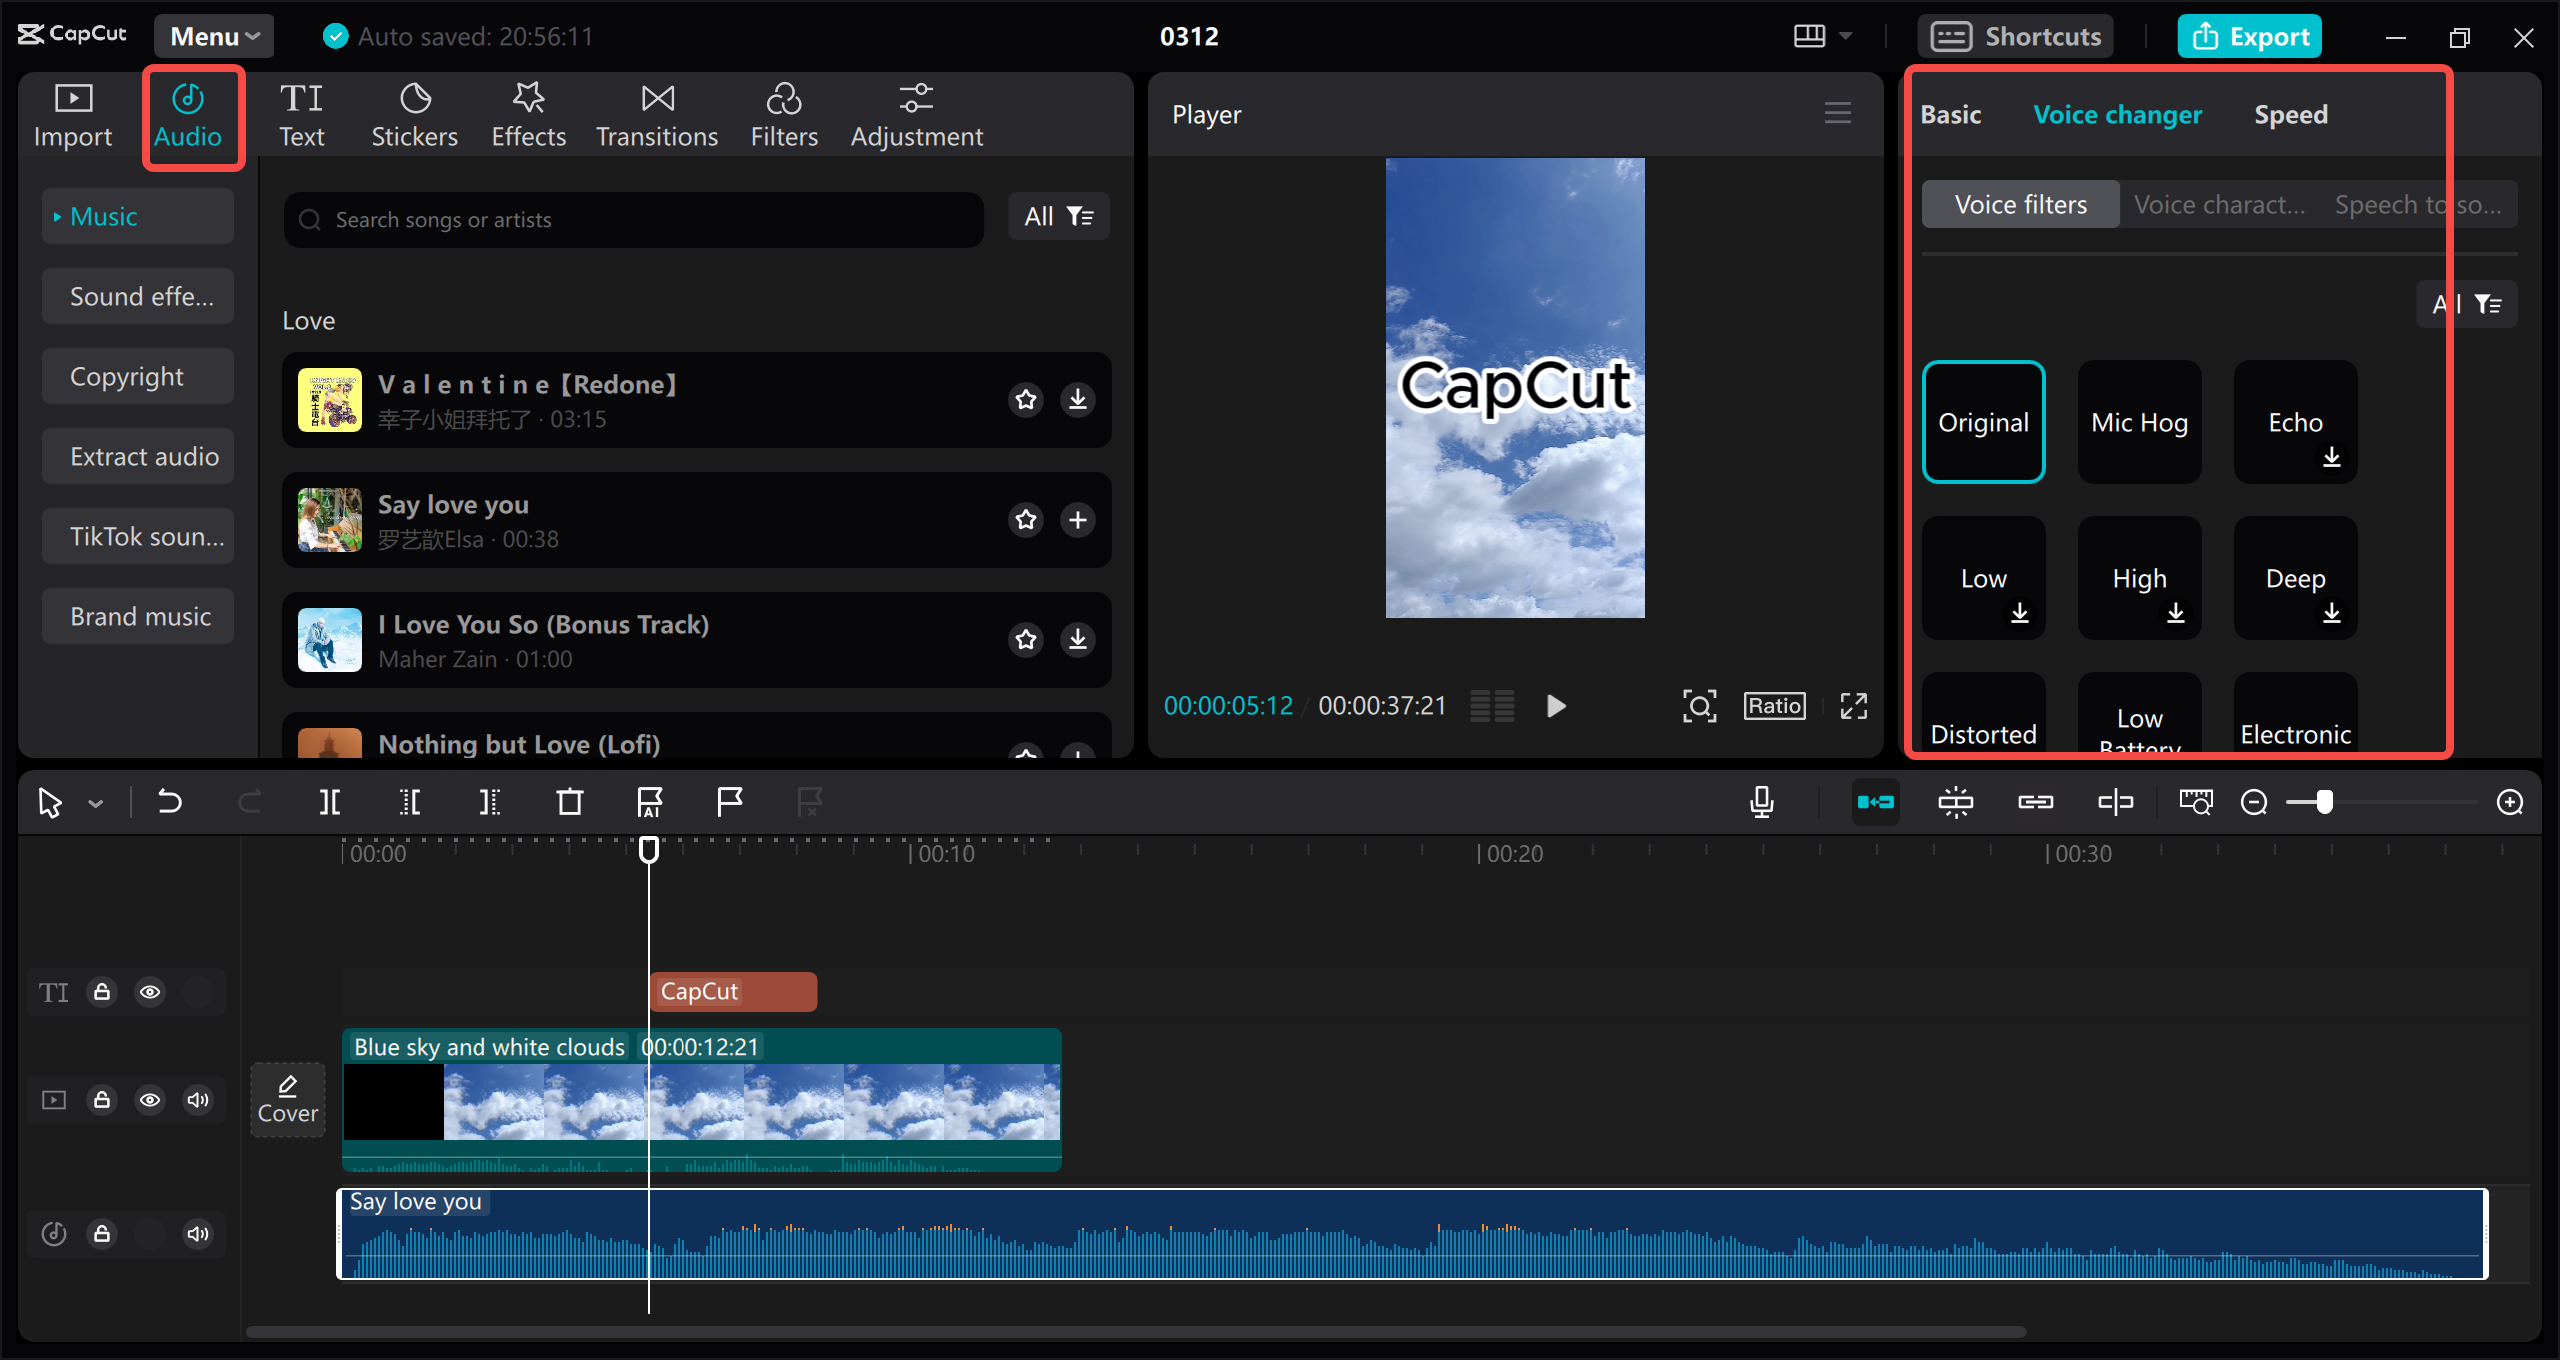Select the Split clip tool
Image resolution: width=2560 pixels, height=1360 pixels.
pos(330,803)
